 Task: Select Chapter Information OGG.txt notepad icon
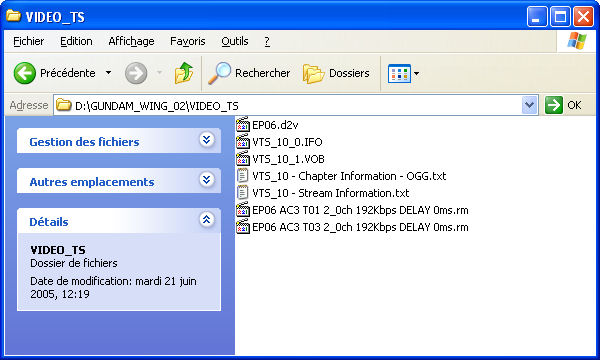(243, 176)
